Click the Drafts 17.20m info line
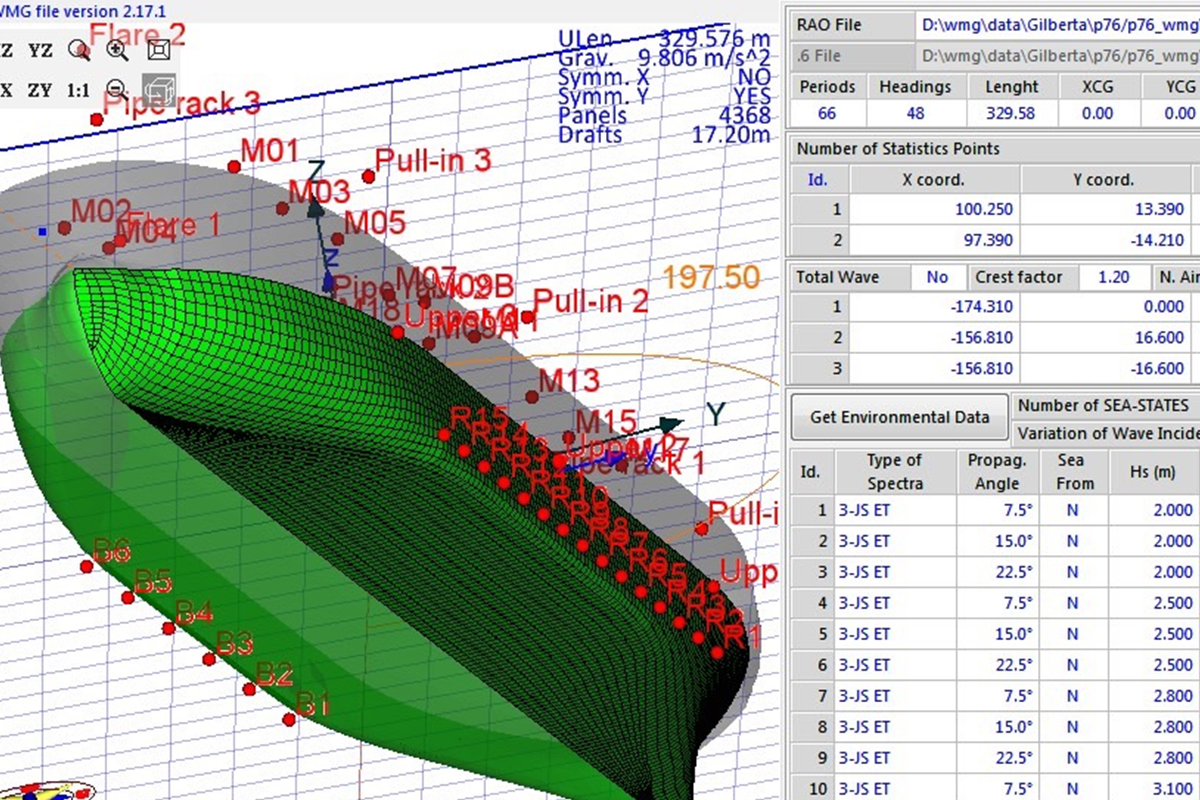 point(664,135)
